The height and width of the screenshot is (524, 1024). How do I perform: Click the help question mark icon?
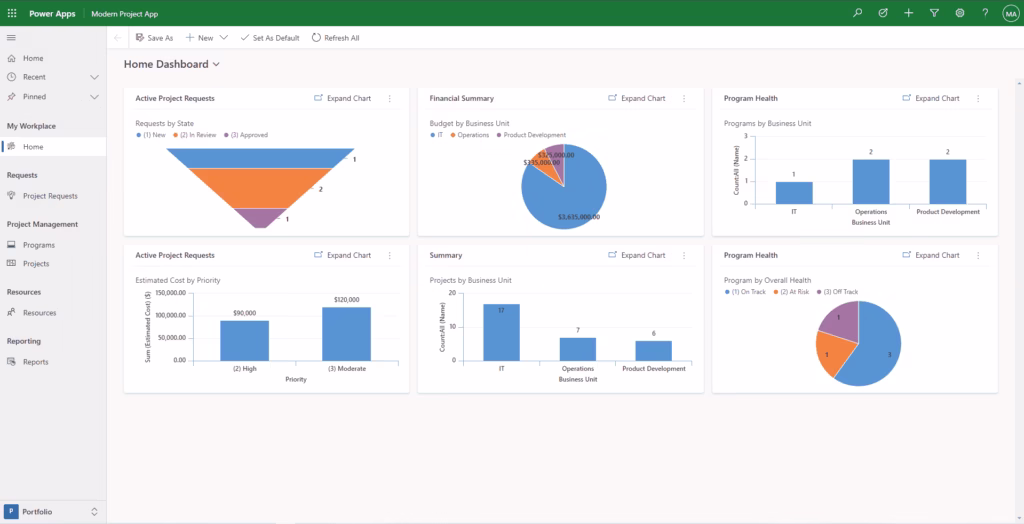[985, 13]
